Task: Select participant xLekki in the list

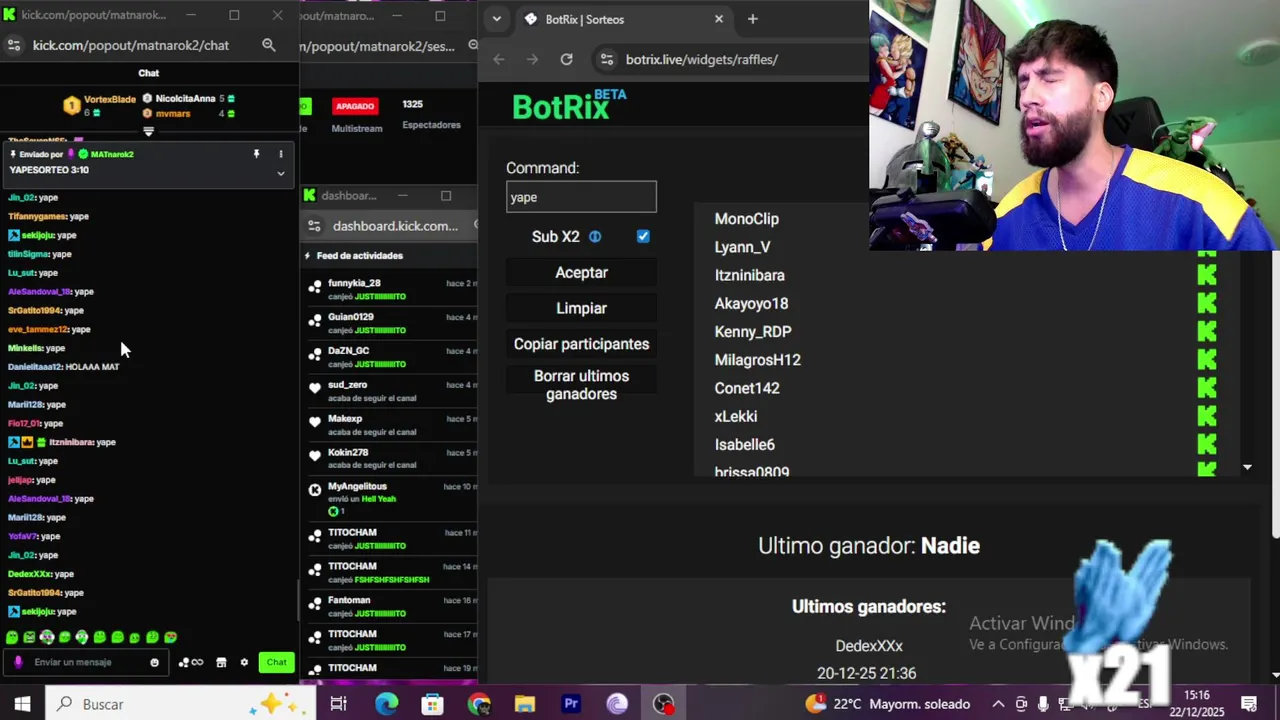Action: pos(735,416)
